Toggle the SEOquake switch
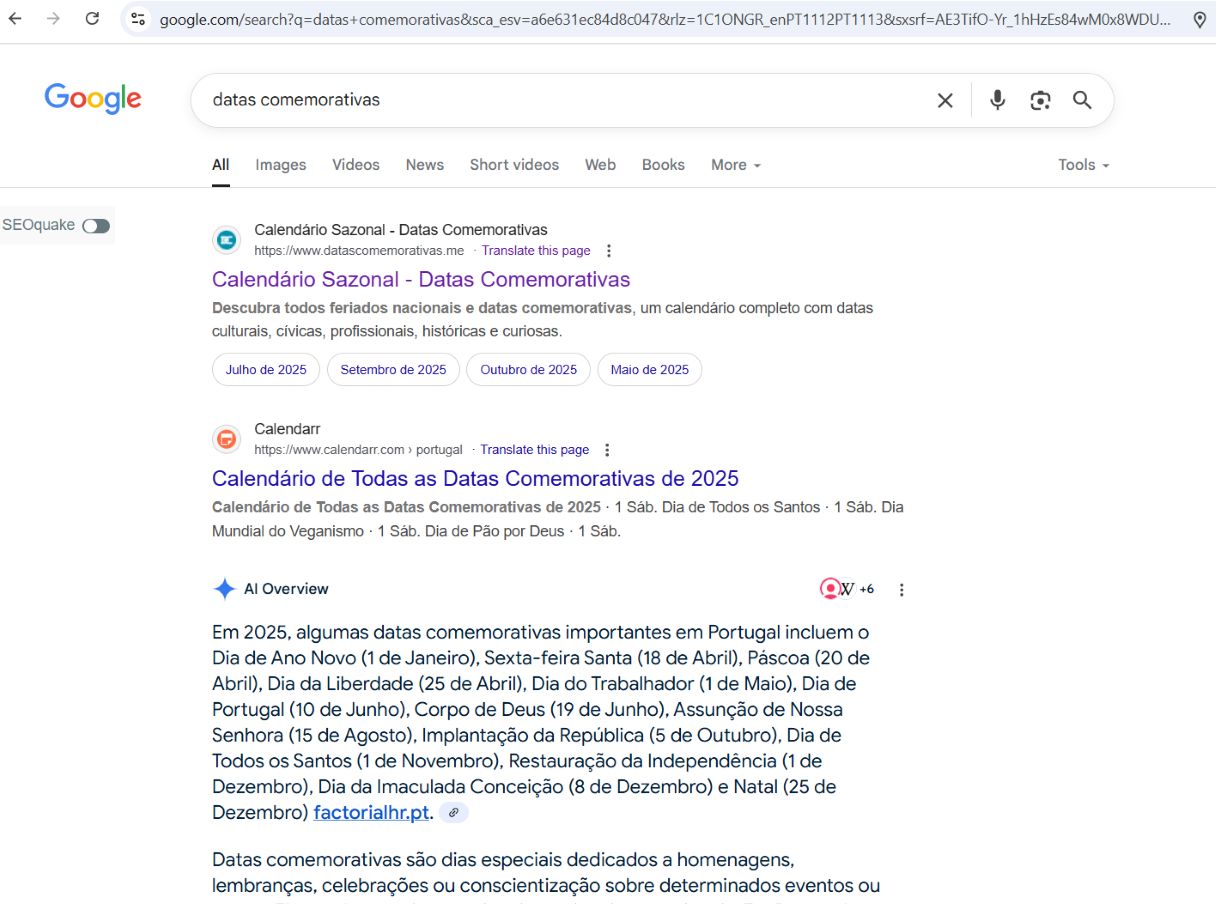1216x904 pixels. pos(96,226)
